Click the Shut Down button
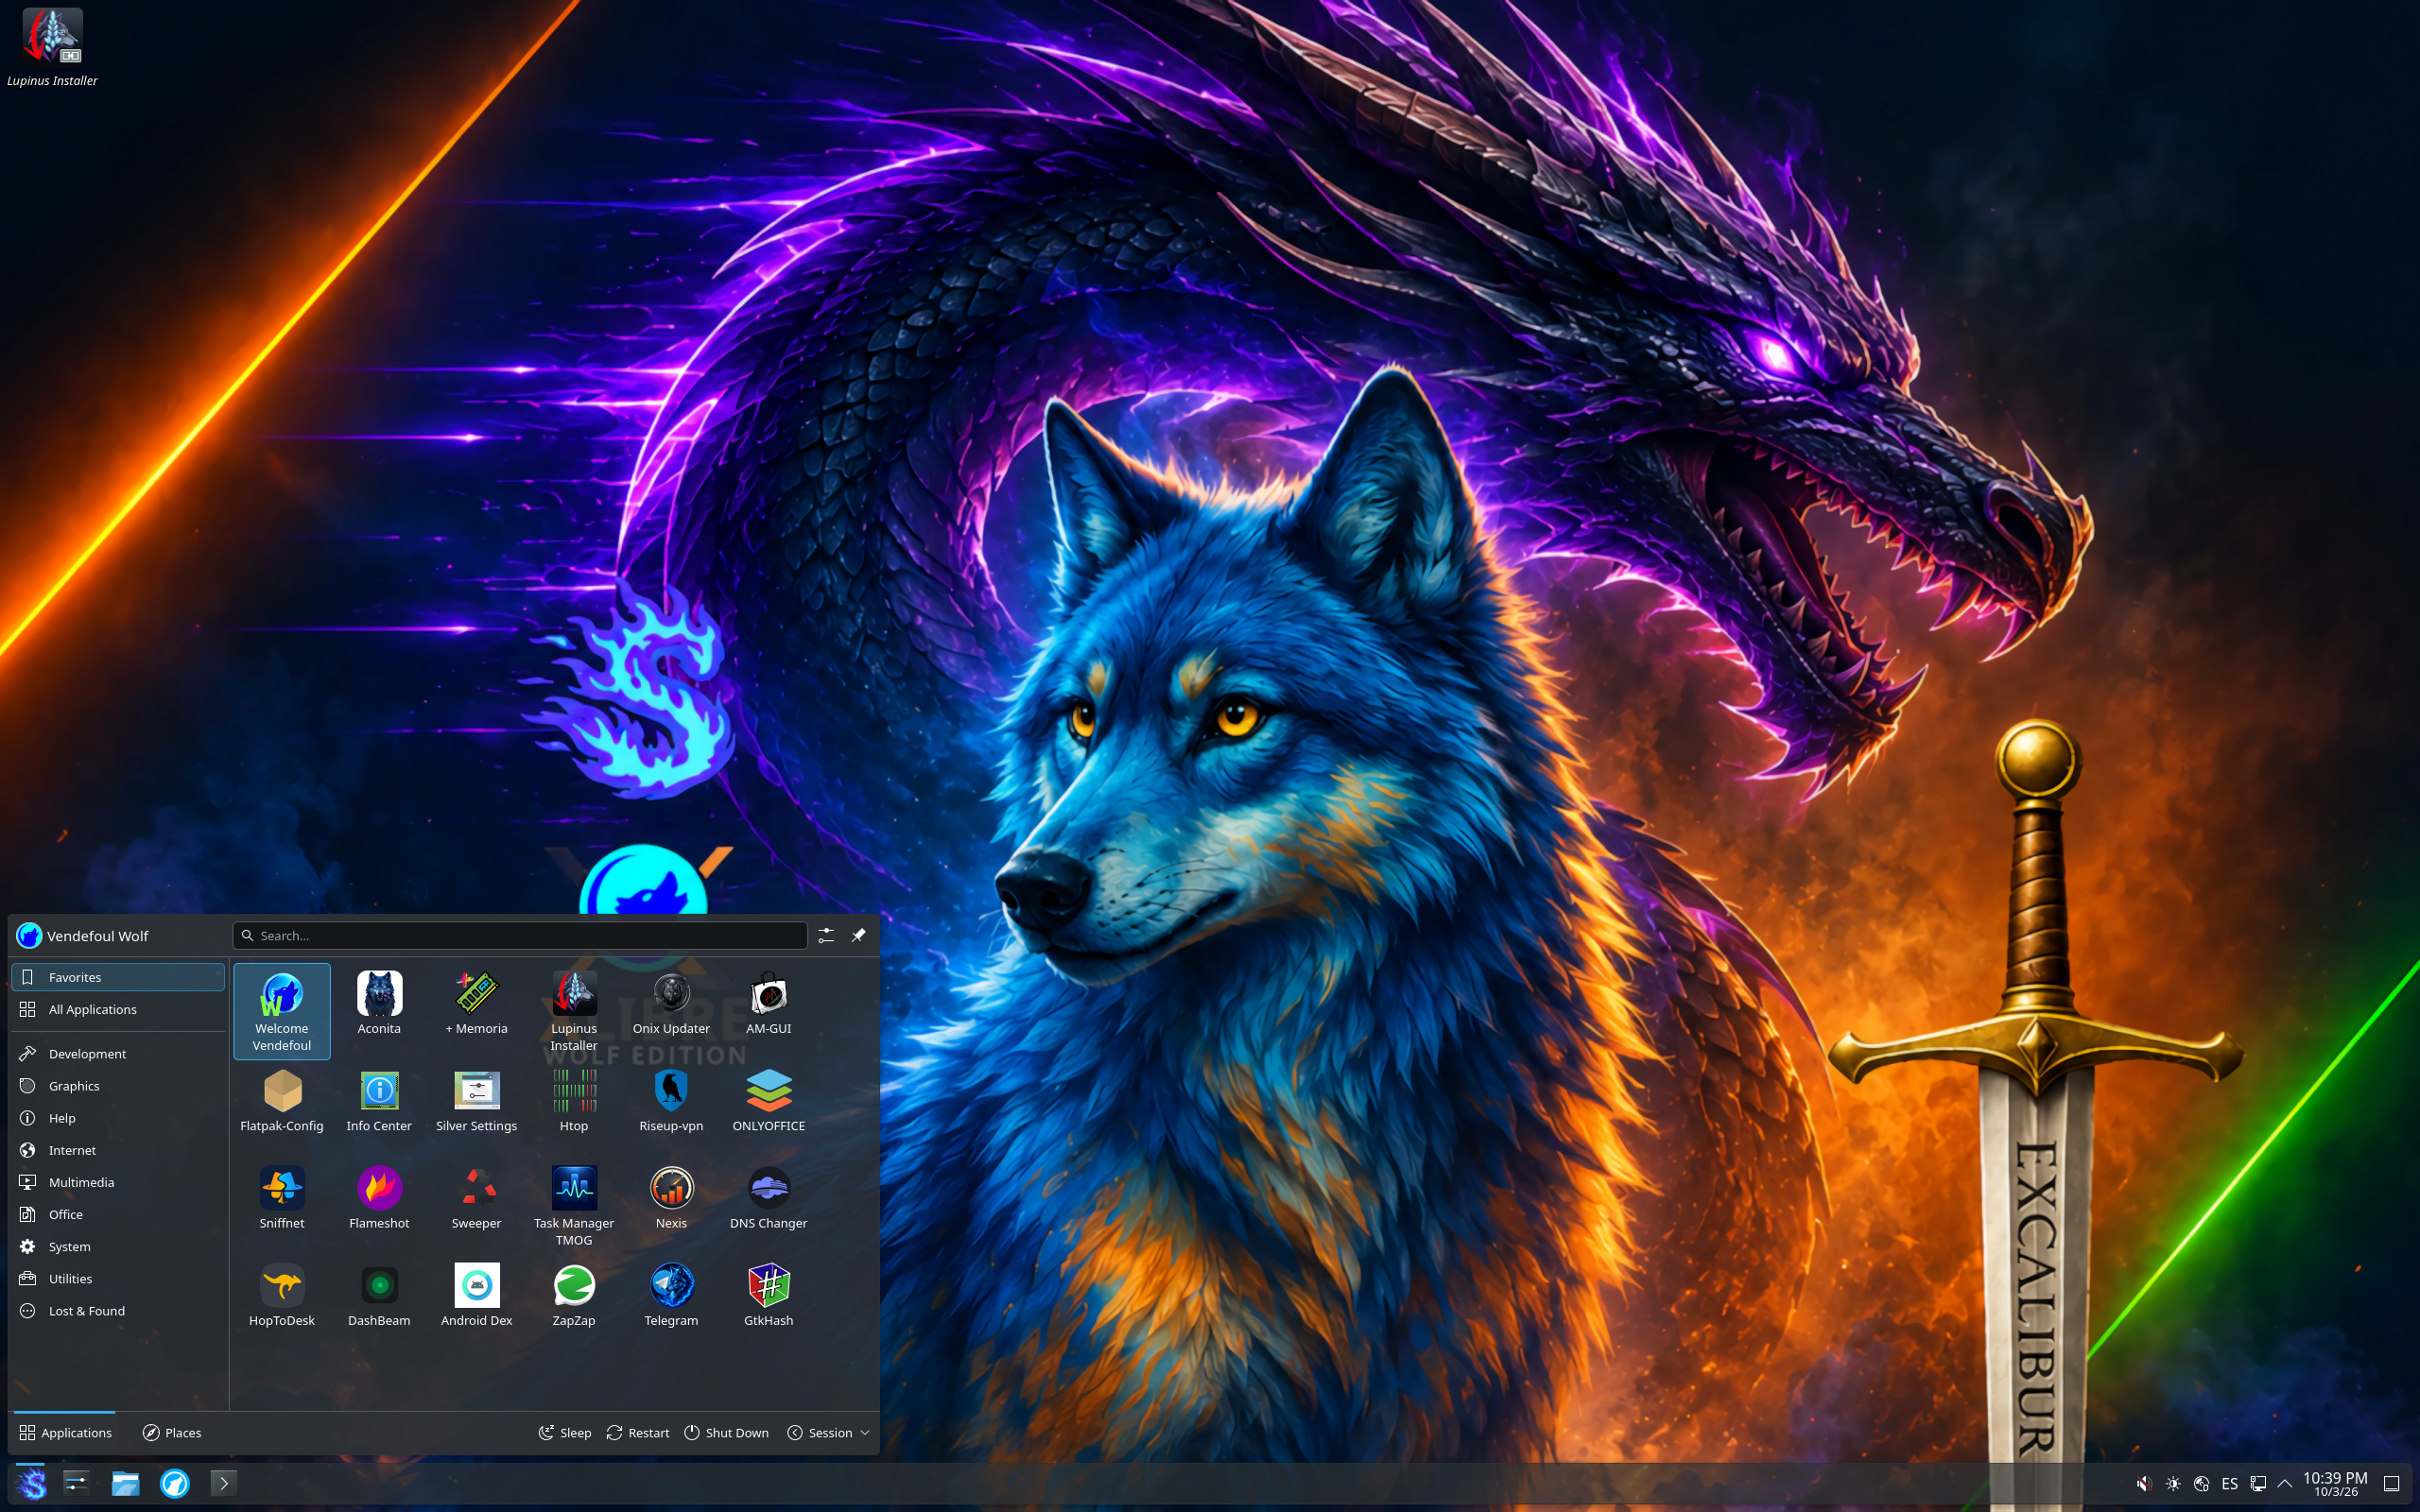 tap(727, 1432)
